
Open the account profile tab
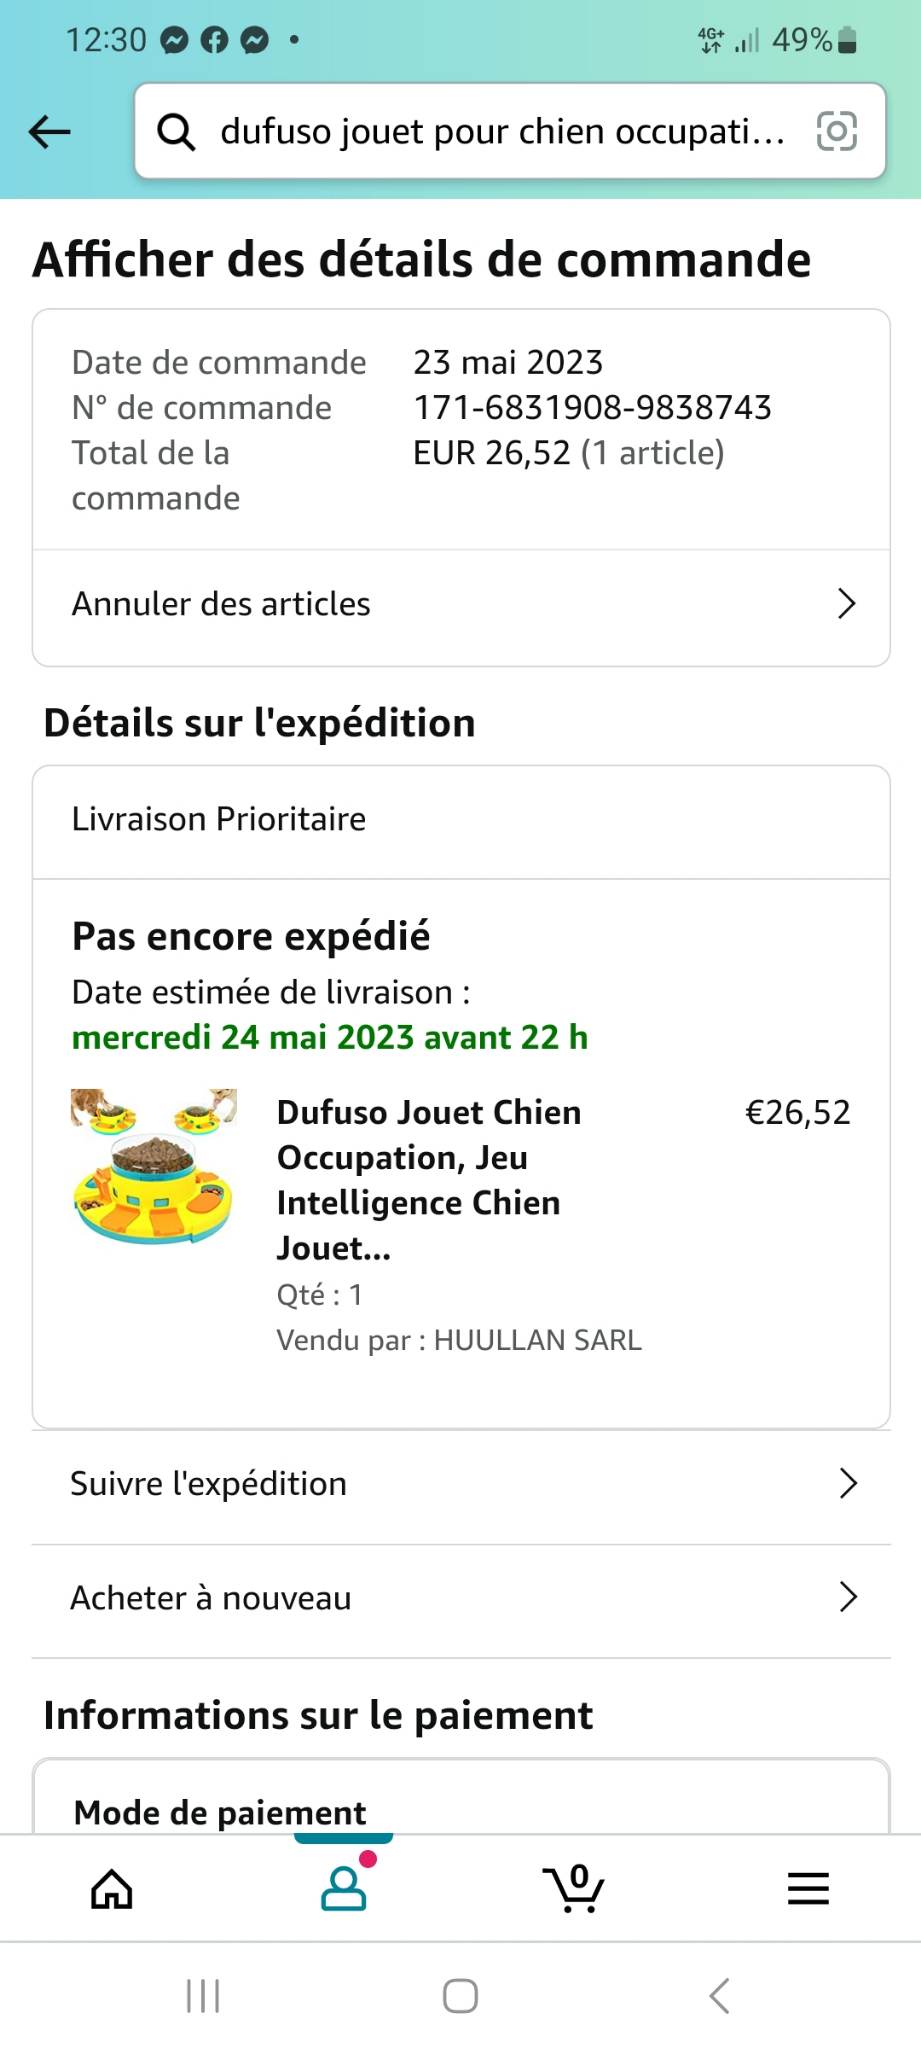(x=343, y=1889)
